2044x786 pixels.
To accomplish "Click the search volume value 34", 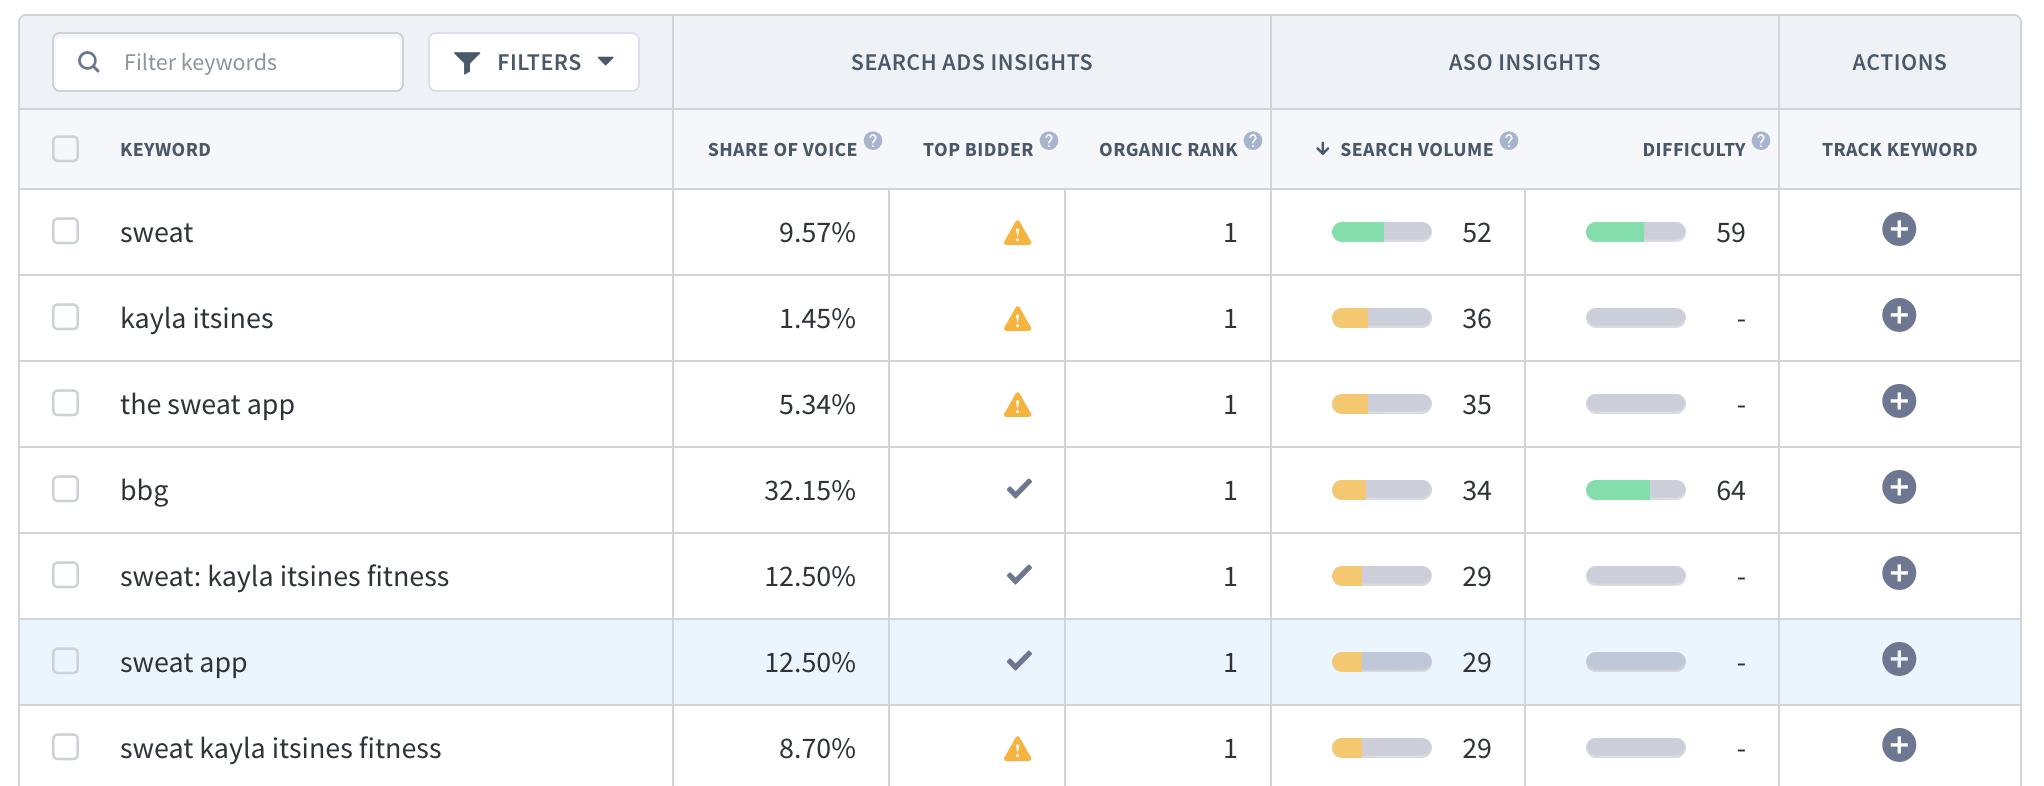I will (x=1476, y=491).
